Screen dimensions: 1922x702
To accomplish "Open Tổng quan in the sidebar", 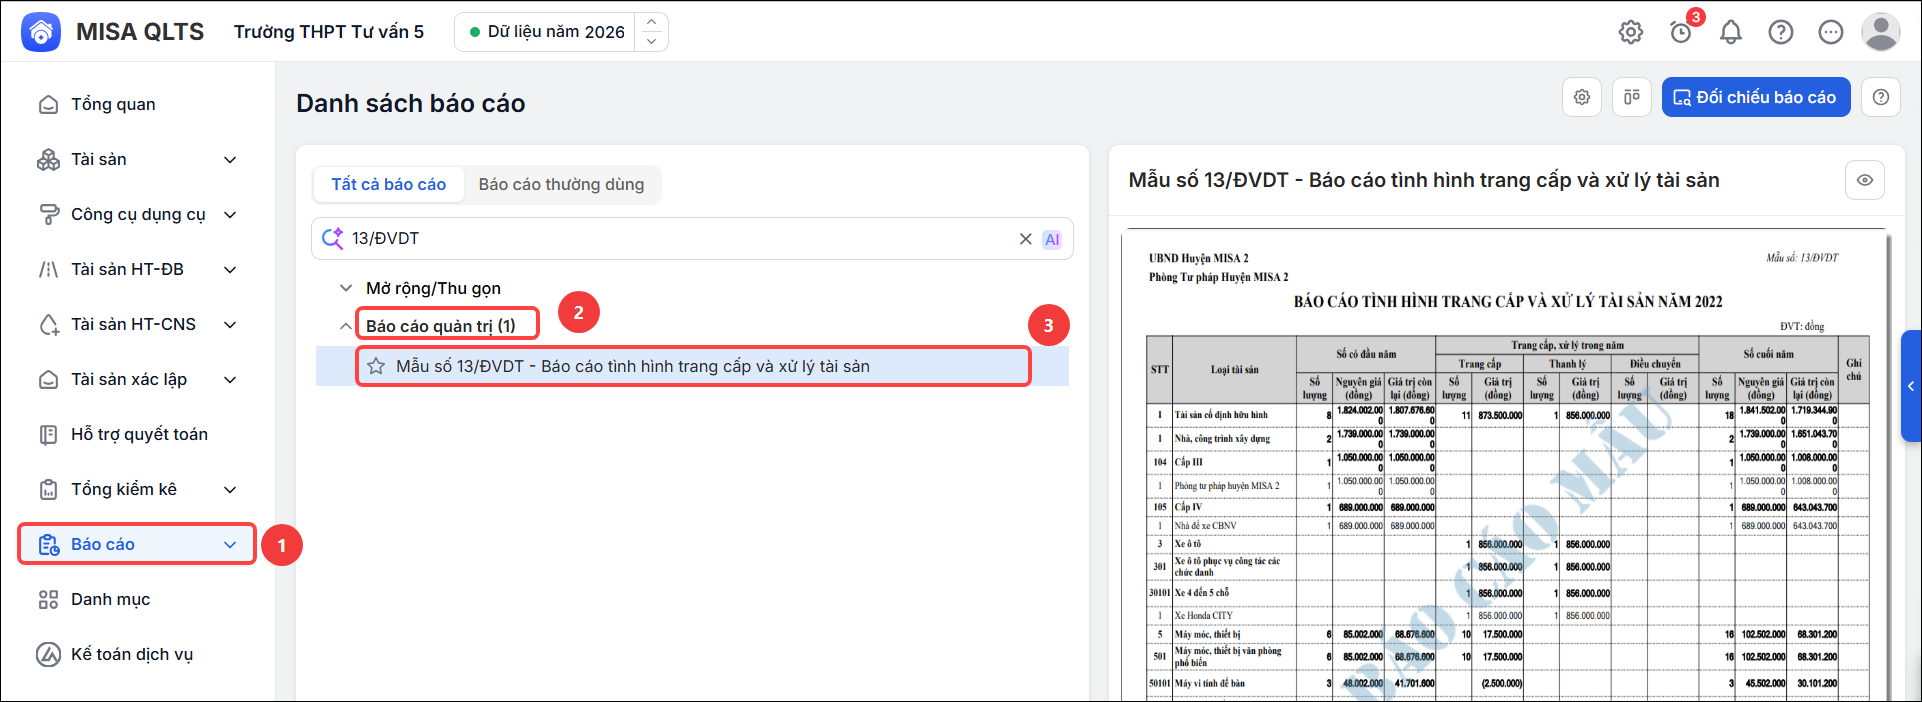I will tap(113, 104).
